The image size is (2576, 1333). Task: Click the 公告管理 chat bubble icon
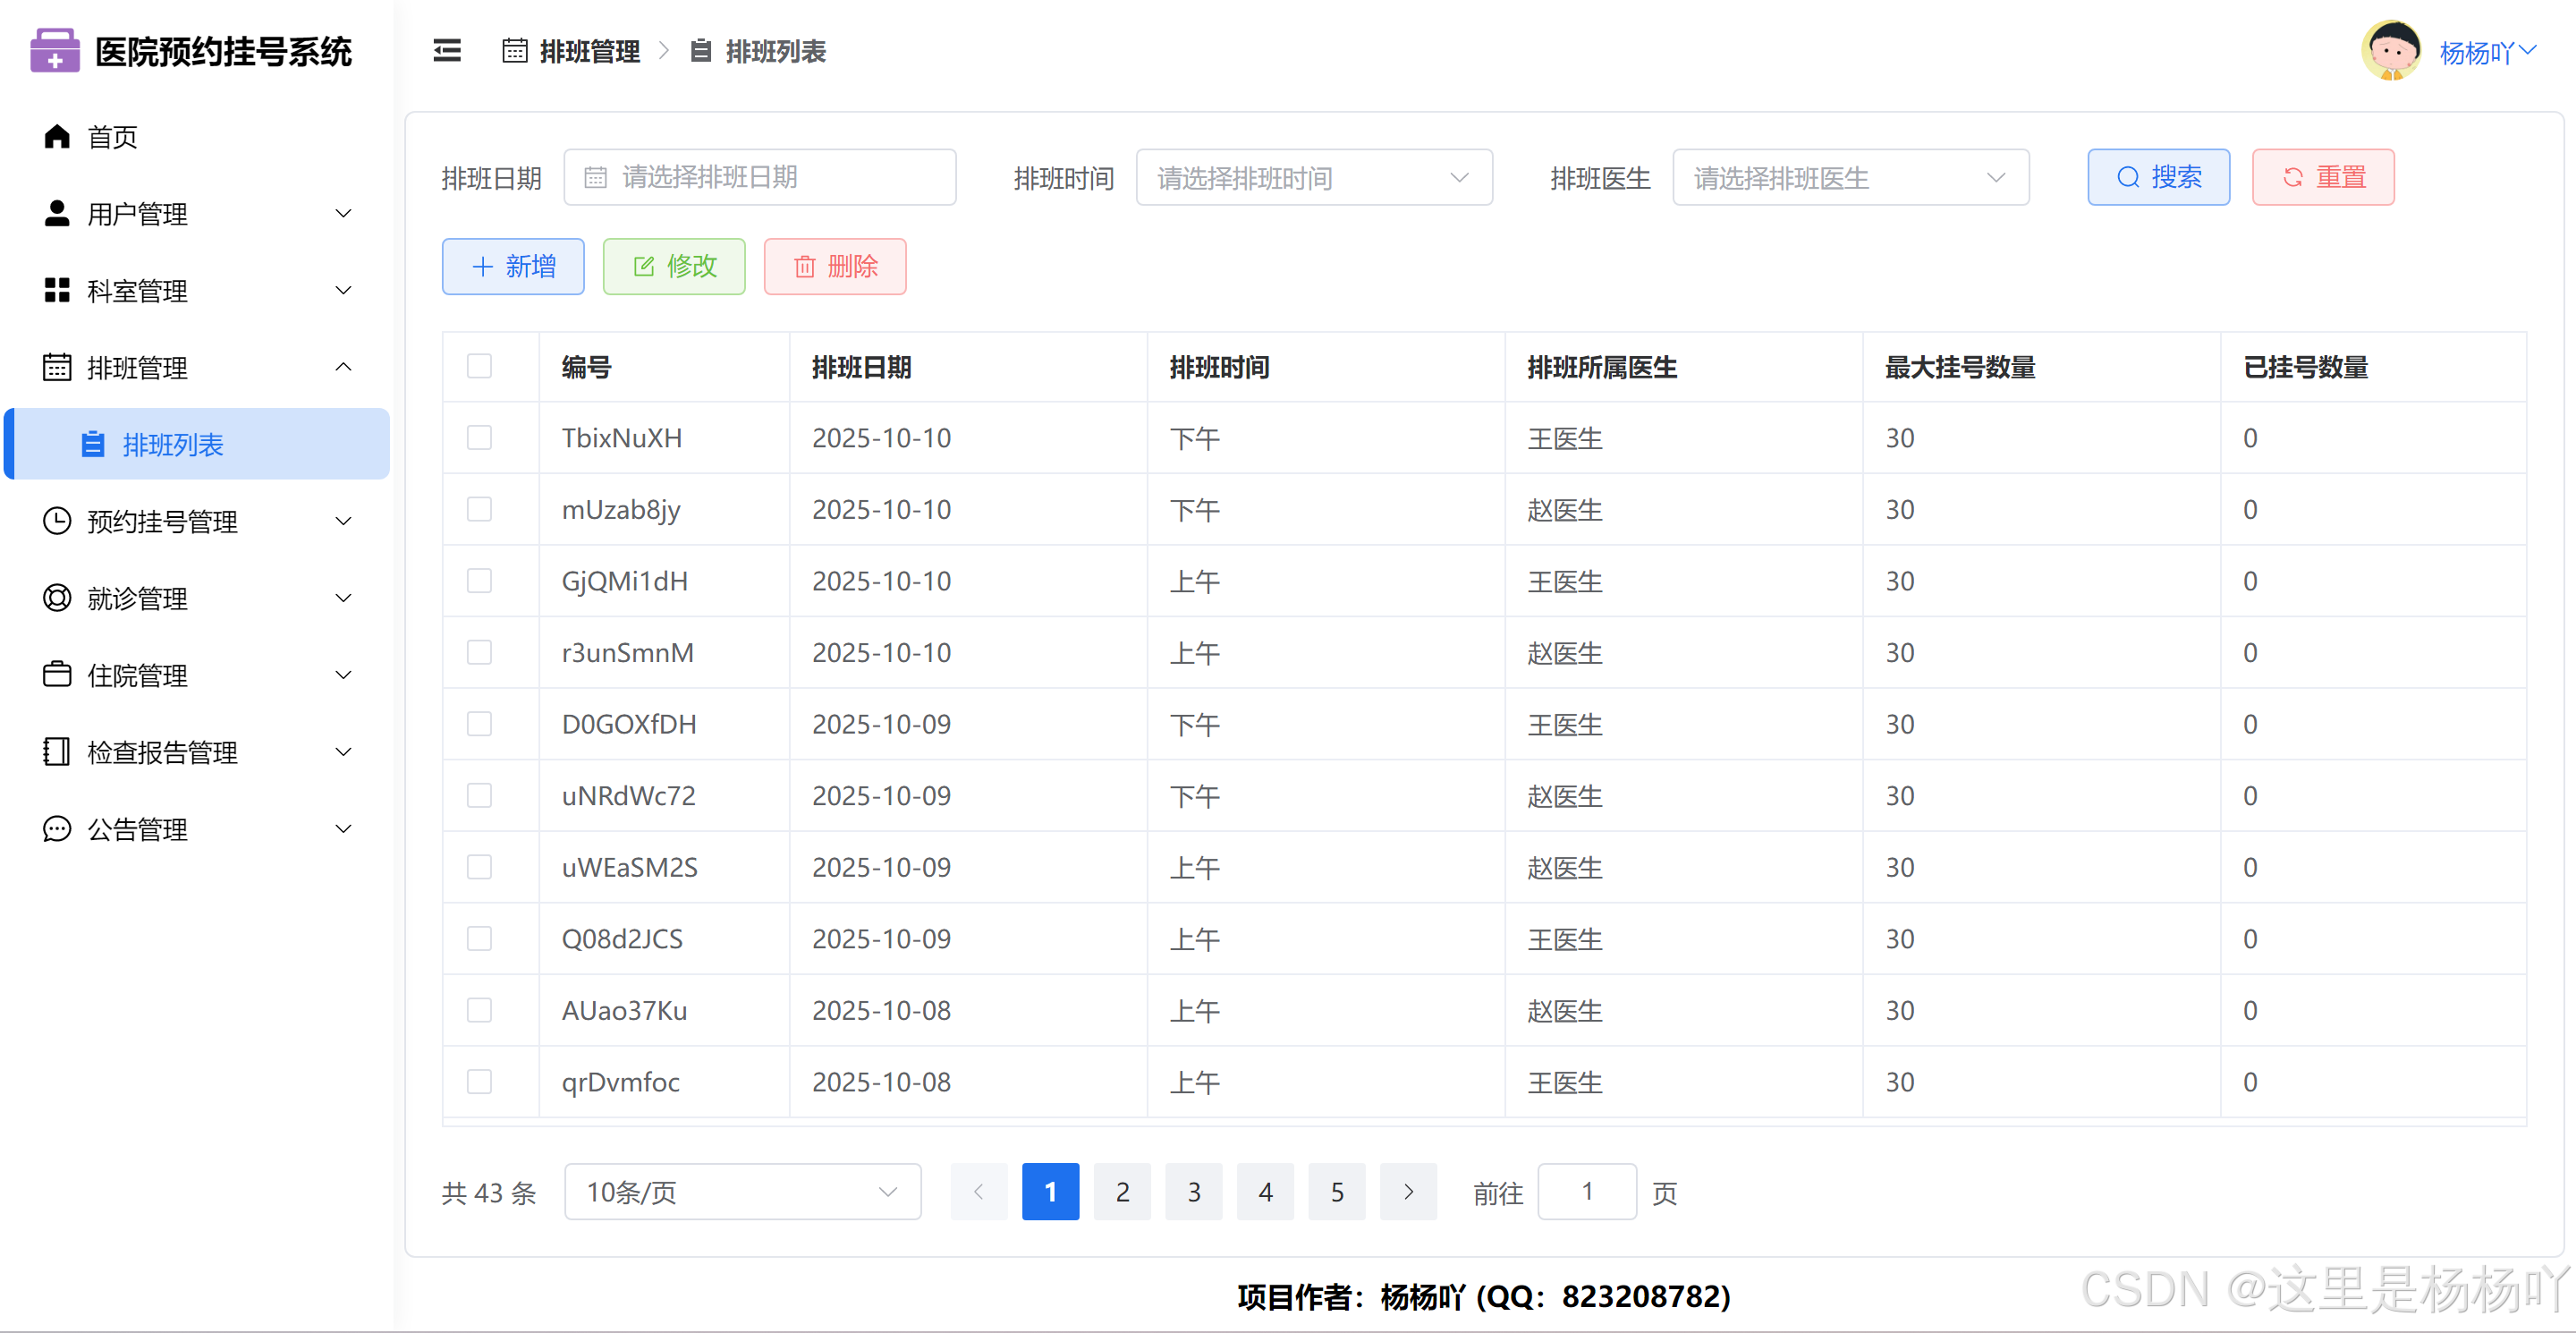(57, 829)
